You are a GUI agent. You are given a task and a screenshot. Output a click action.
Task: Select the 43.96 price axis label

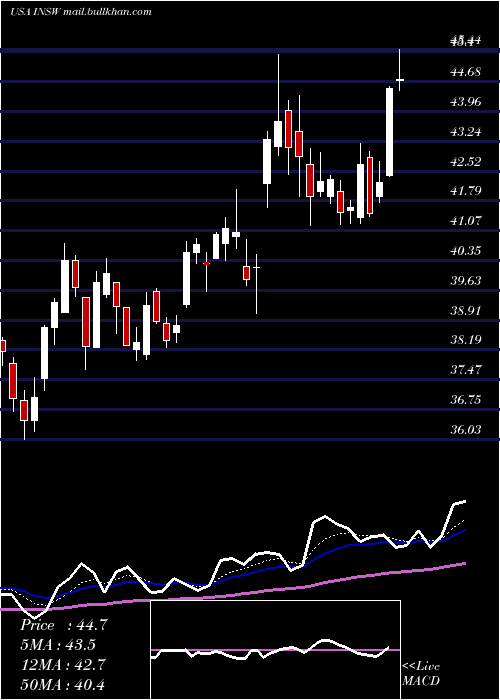click(x=466, y=101)
